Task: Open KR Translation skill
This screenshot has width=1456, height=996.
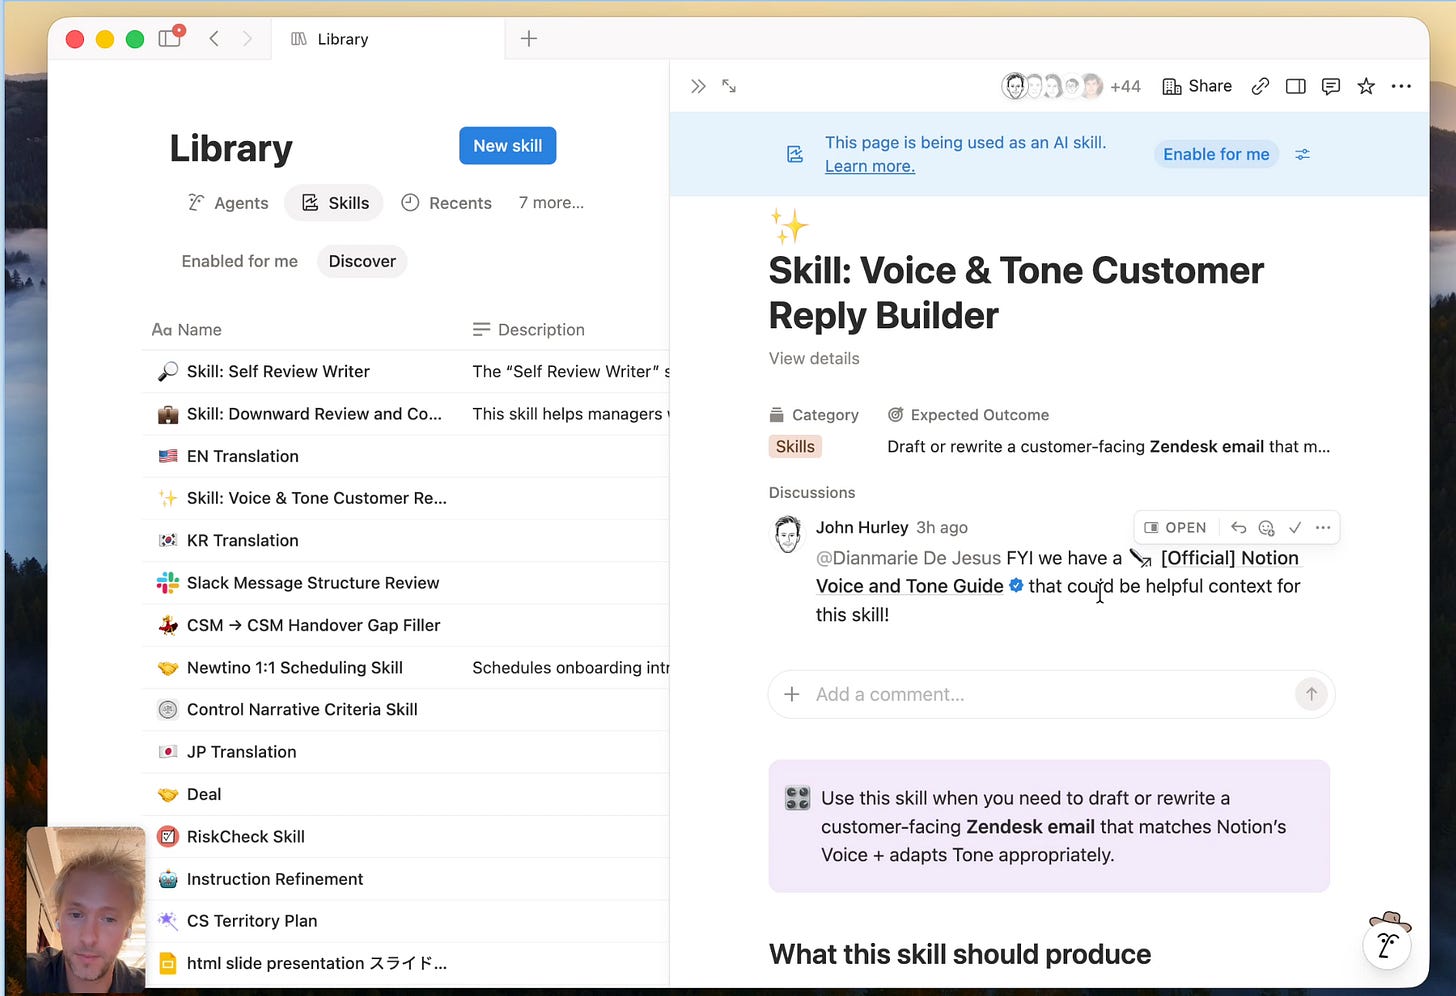Action: [x=243, y=541]
